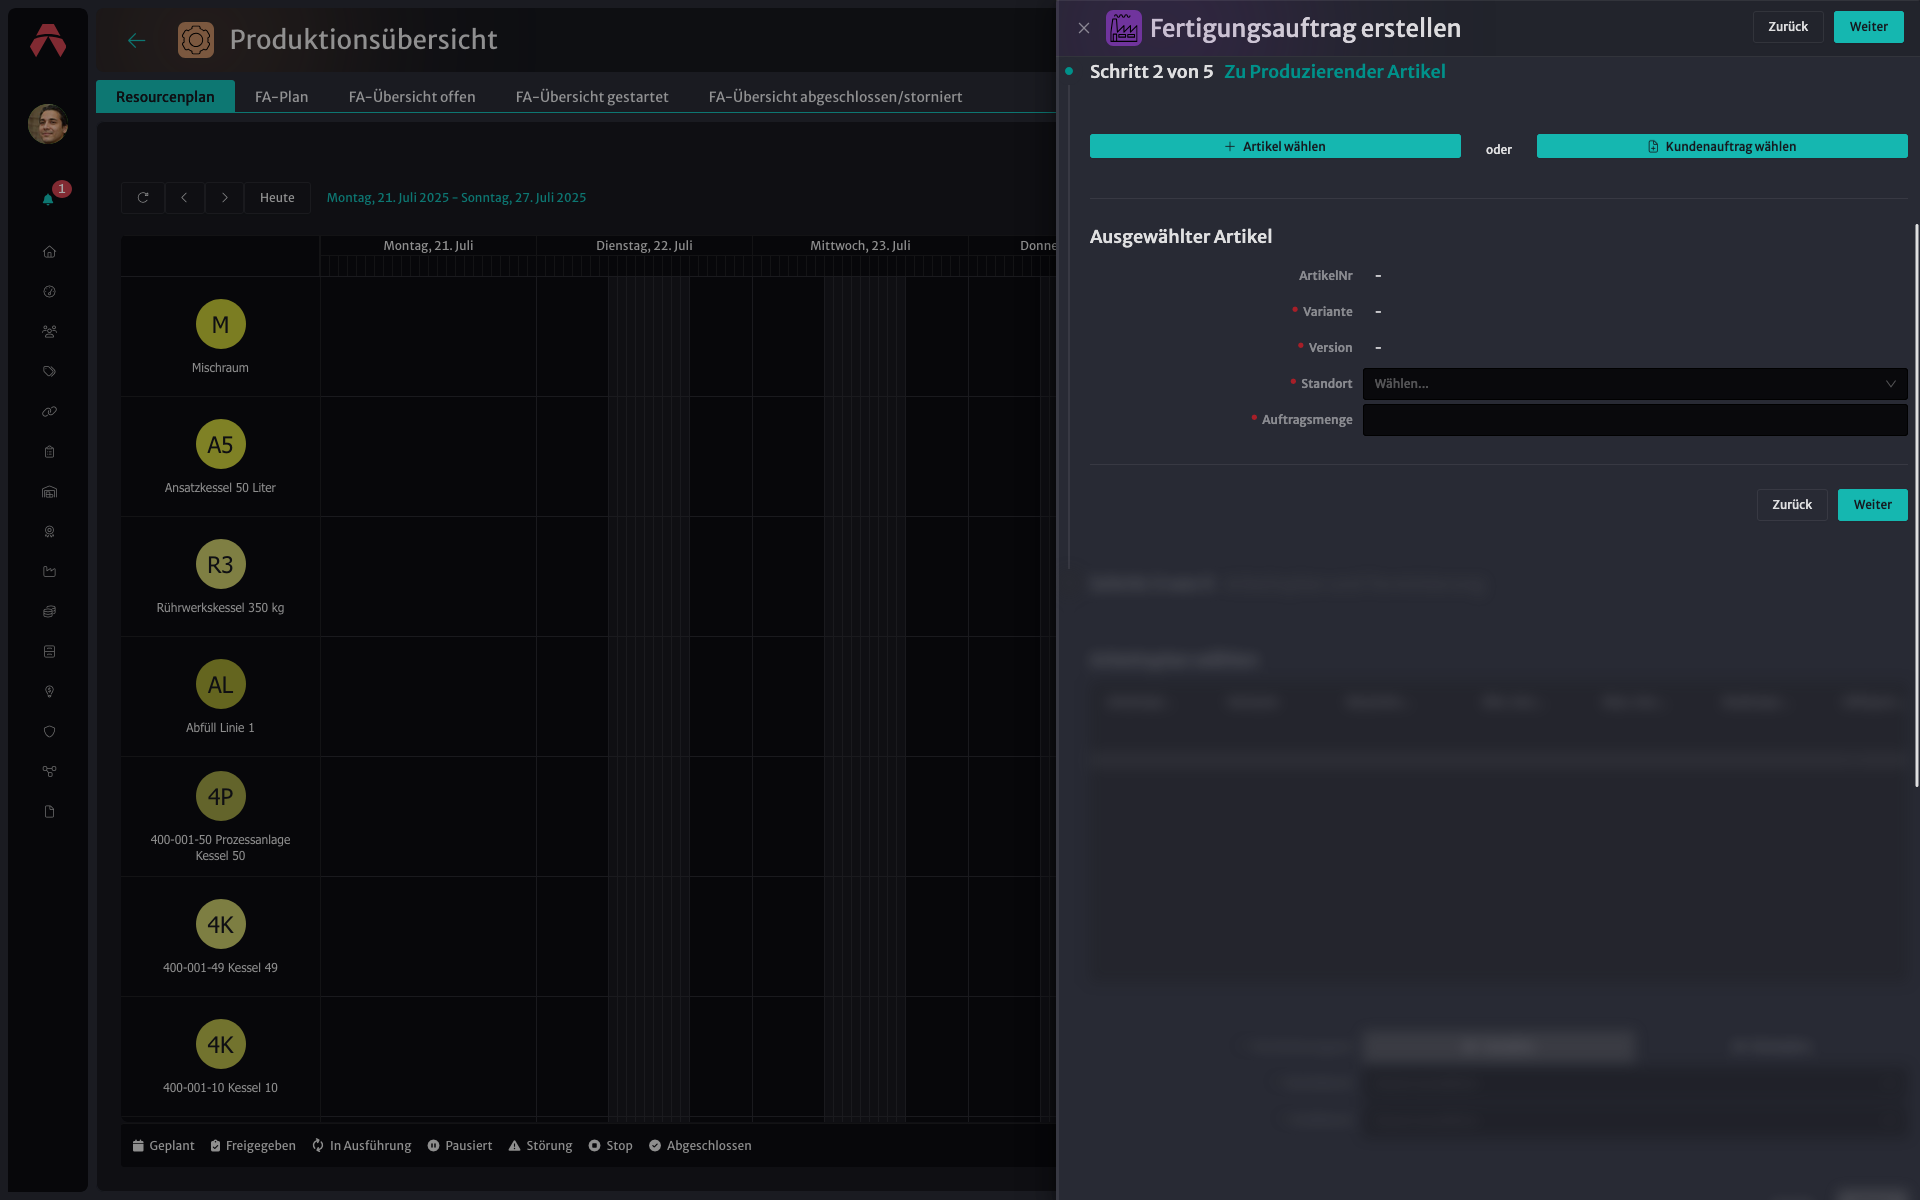Image resolution: width=1920 pixels, height=1200 pixels.
Task: Select the 400-001-10 Kessel 10 resource
Action: pos(220,1045)
